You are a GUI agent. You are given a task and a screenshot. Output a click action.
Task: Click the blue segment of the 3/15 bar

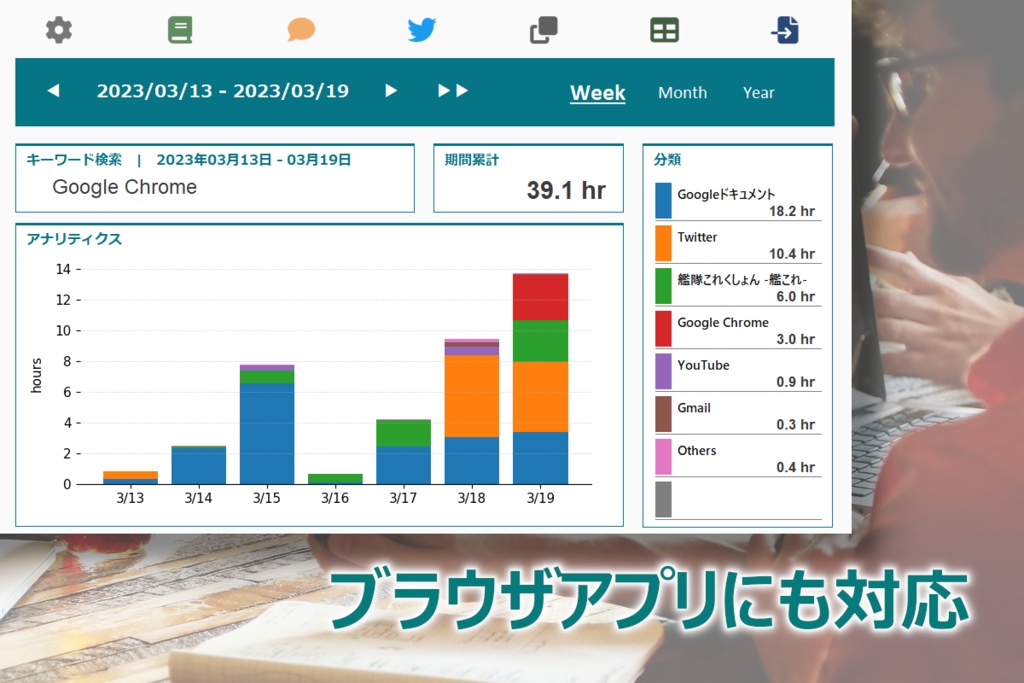point(267,434)
